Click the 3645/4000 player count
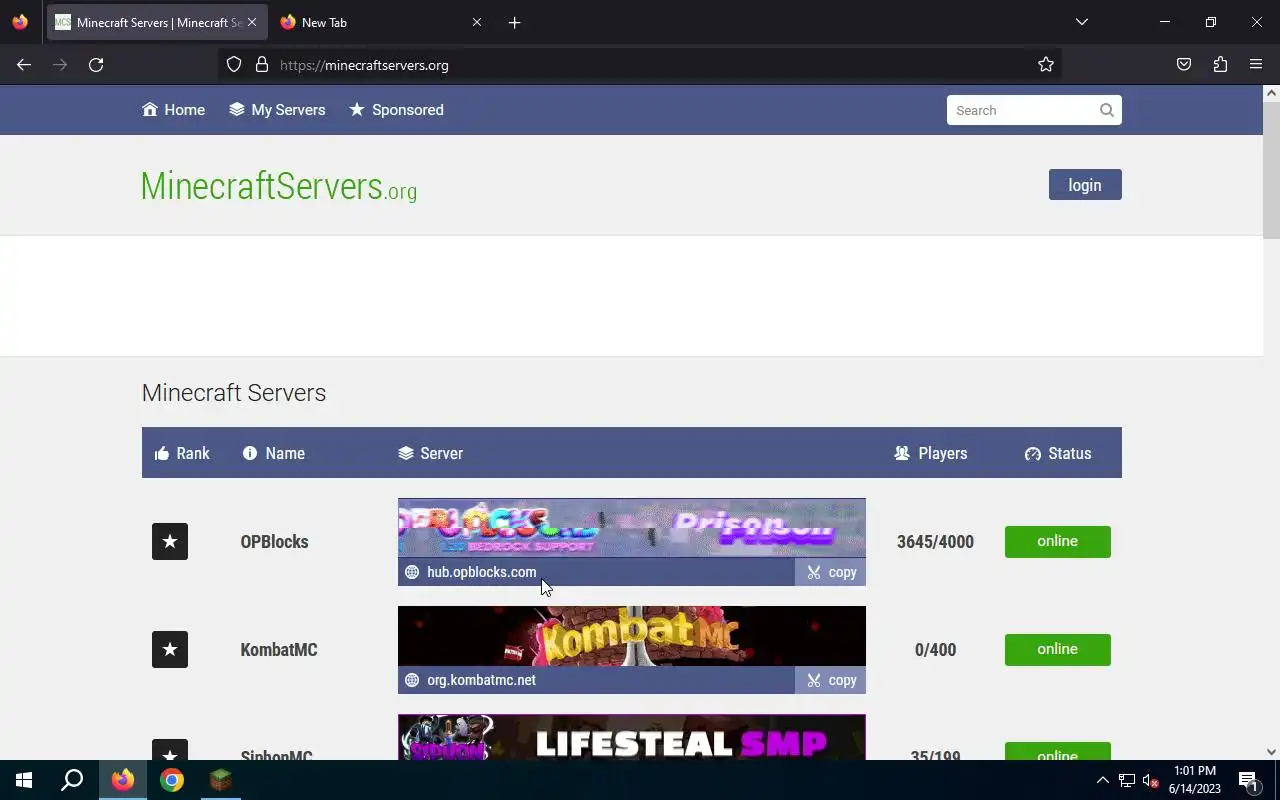Viewport: 1280px width, 800px height. [x=935, y=541]
